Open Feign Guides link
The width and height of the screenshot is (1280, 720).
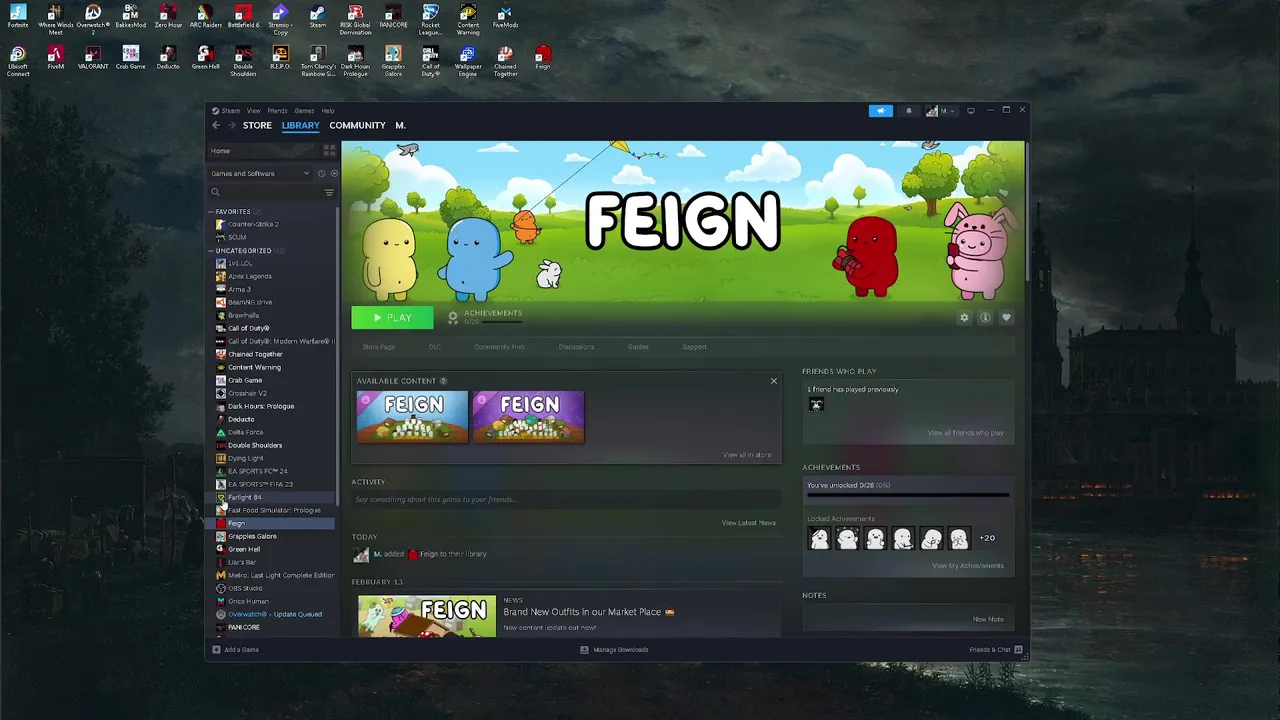coord(638,347)
